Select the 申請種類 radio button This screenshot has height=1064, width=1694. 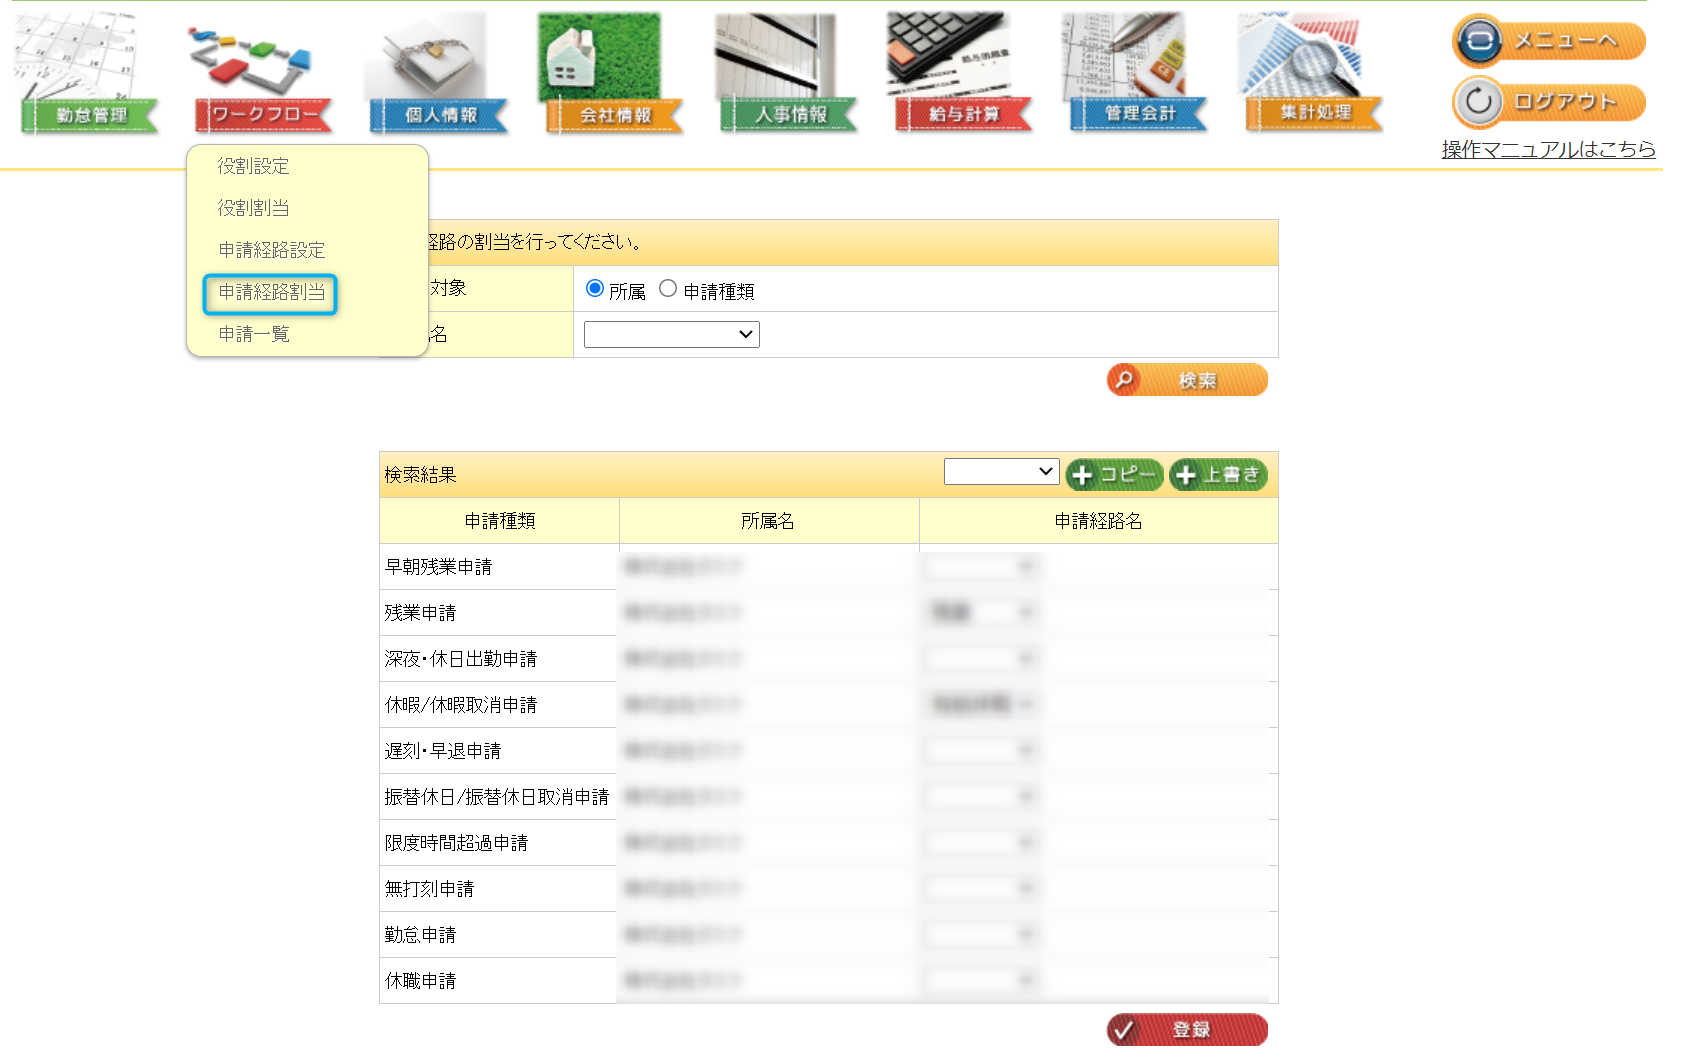click(668, 289)
